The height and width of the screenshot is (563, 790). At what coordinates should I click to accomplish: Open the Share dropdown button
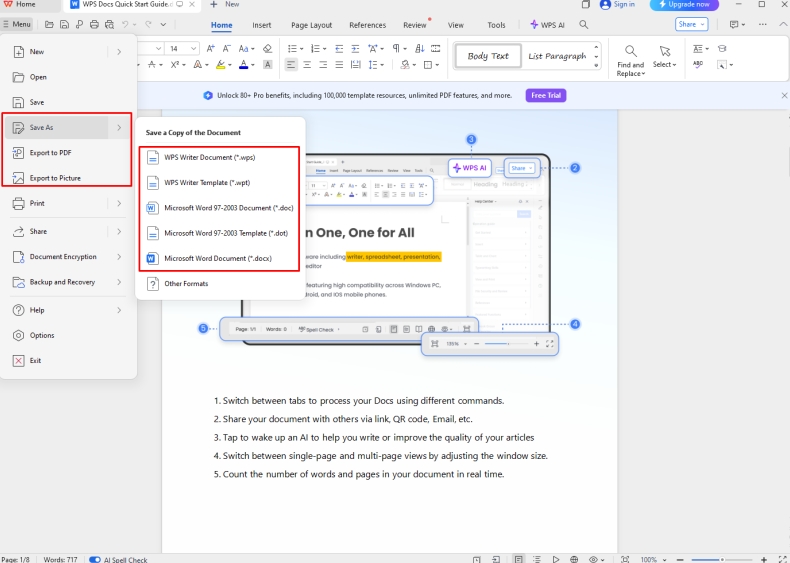click(x=690, y=25)
